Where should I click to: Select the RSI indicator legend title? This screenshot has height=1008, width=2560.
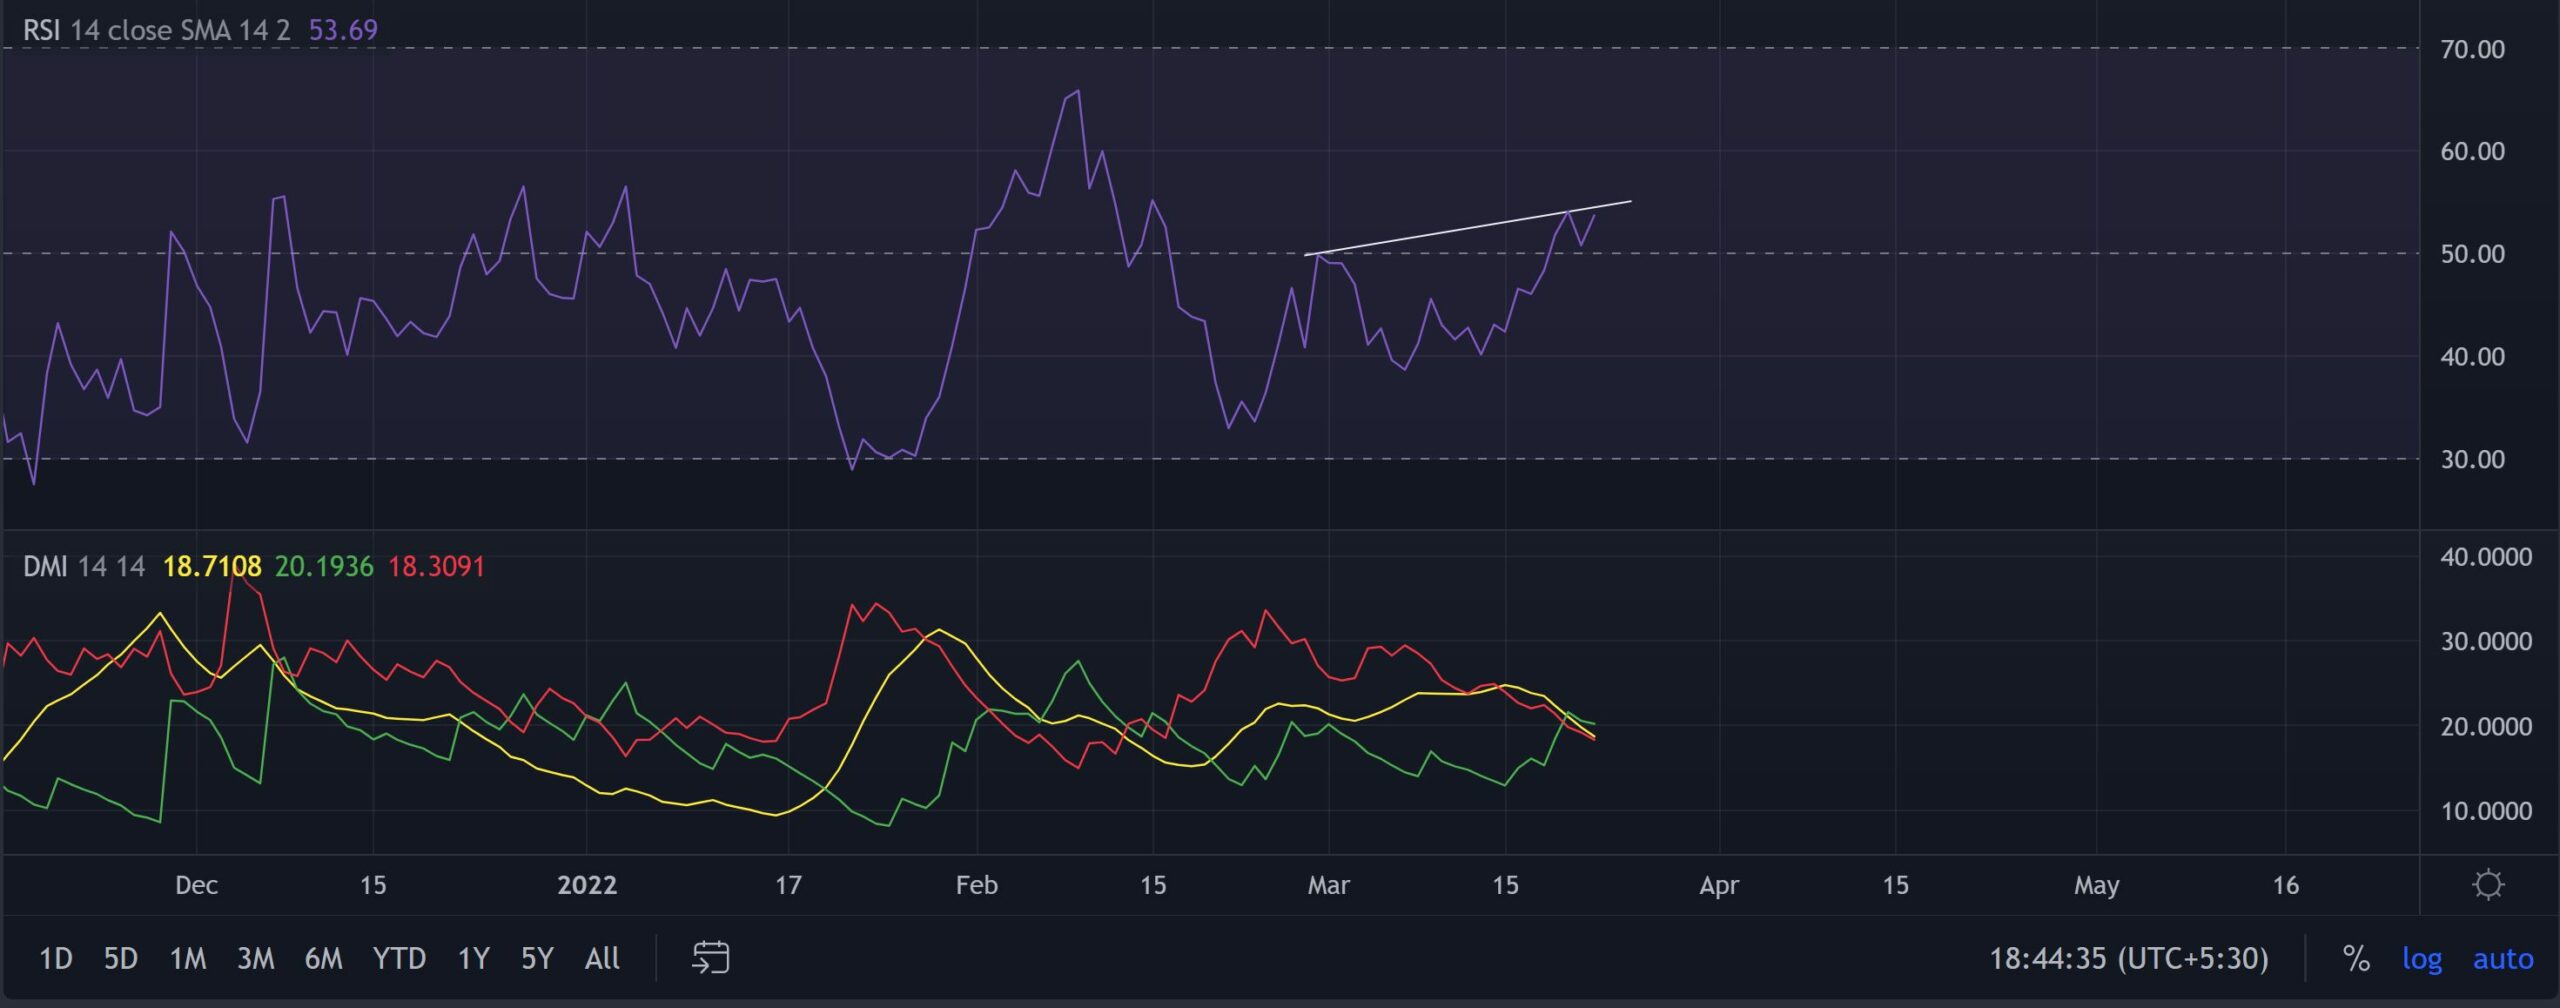[x=42, y=30]
